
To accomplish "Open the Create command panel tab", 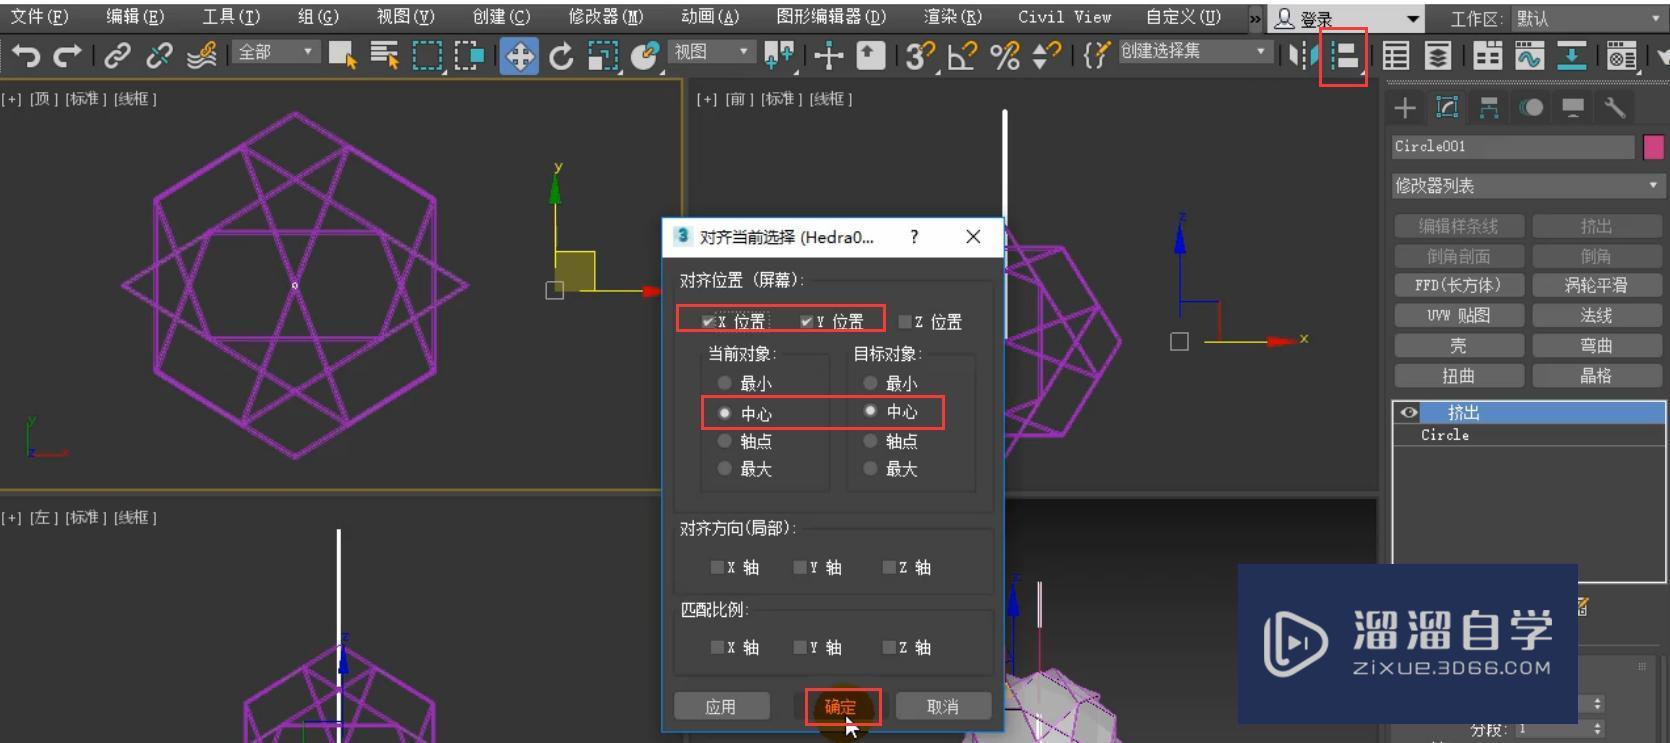I will tap(1405, 107).
